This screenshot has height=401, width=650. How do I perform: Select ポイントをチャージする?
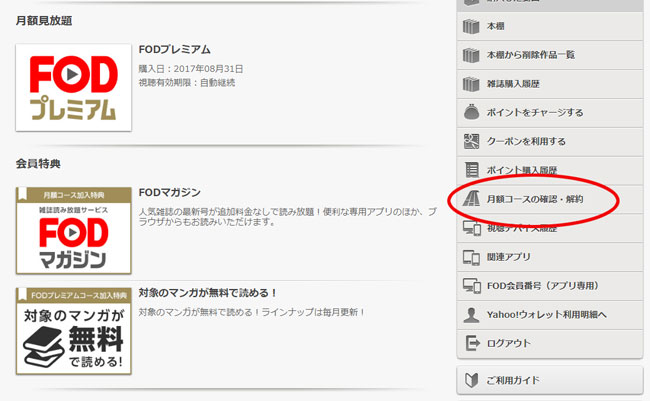[x=550, y=112]
